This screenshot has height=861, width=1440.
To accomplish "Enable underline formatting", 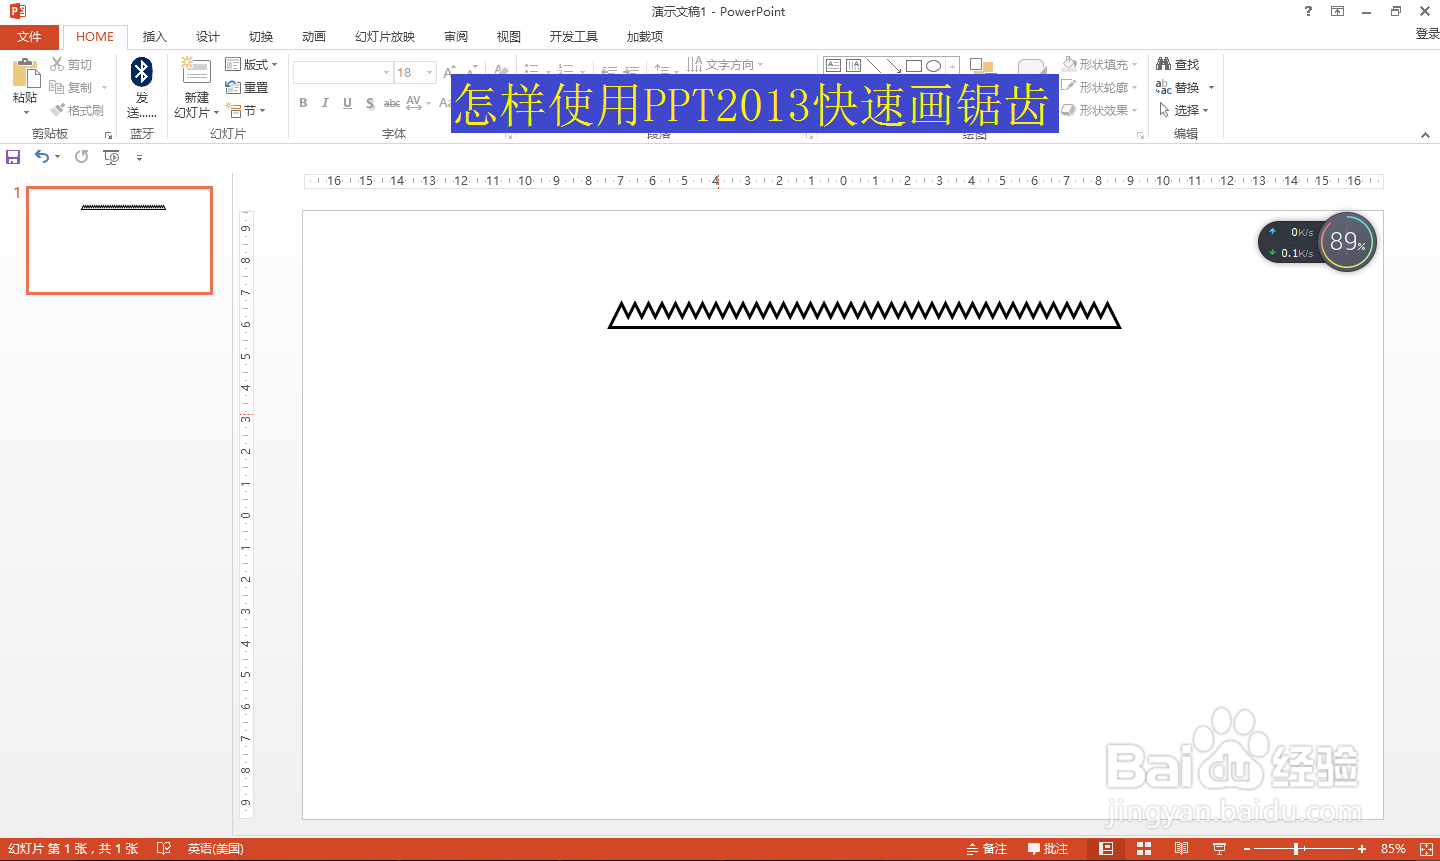I will pos(347,102).
